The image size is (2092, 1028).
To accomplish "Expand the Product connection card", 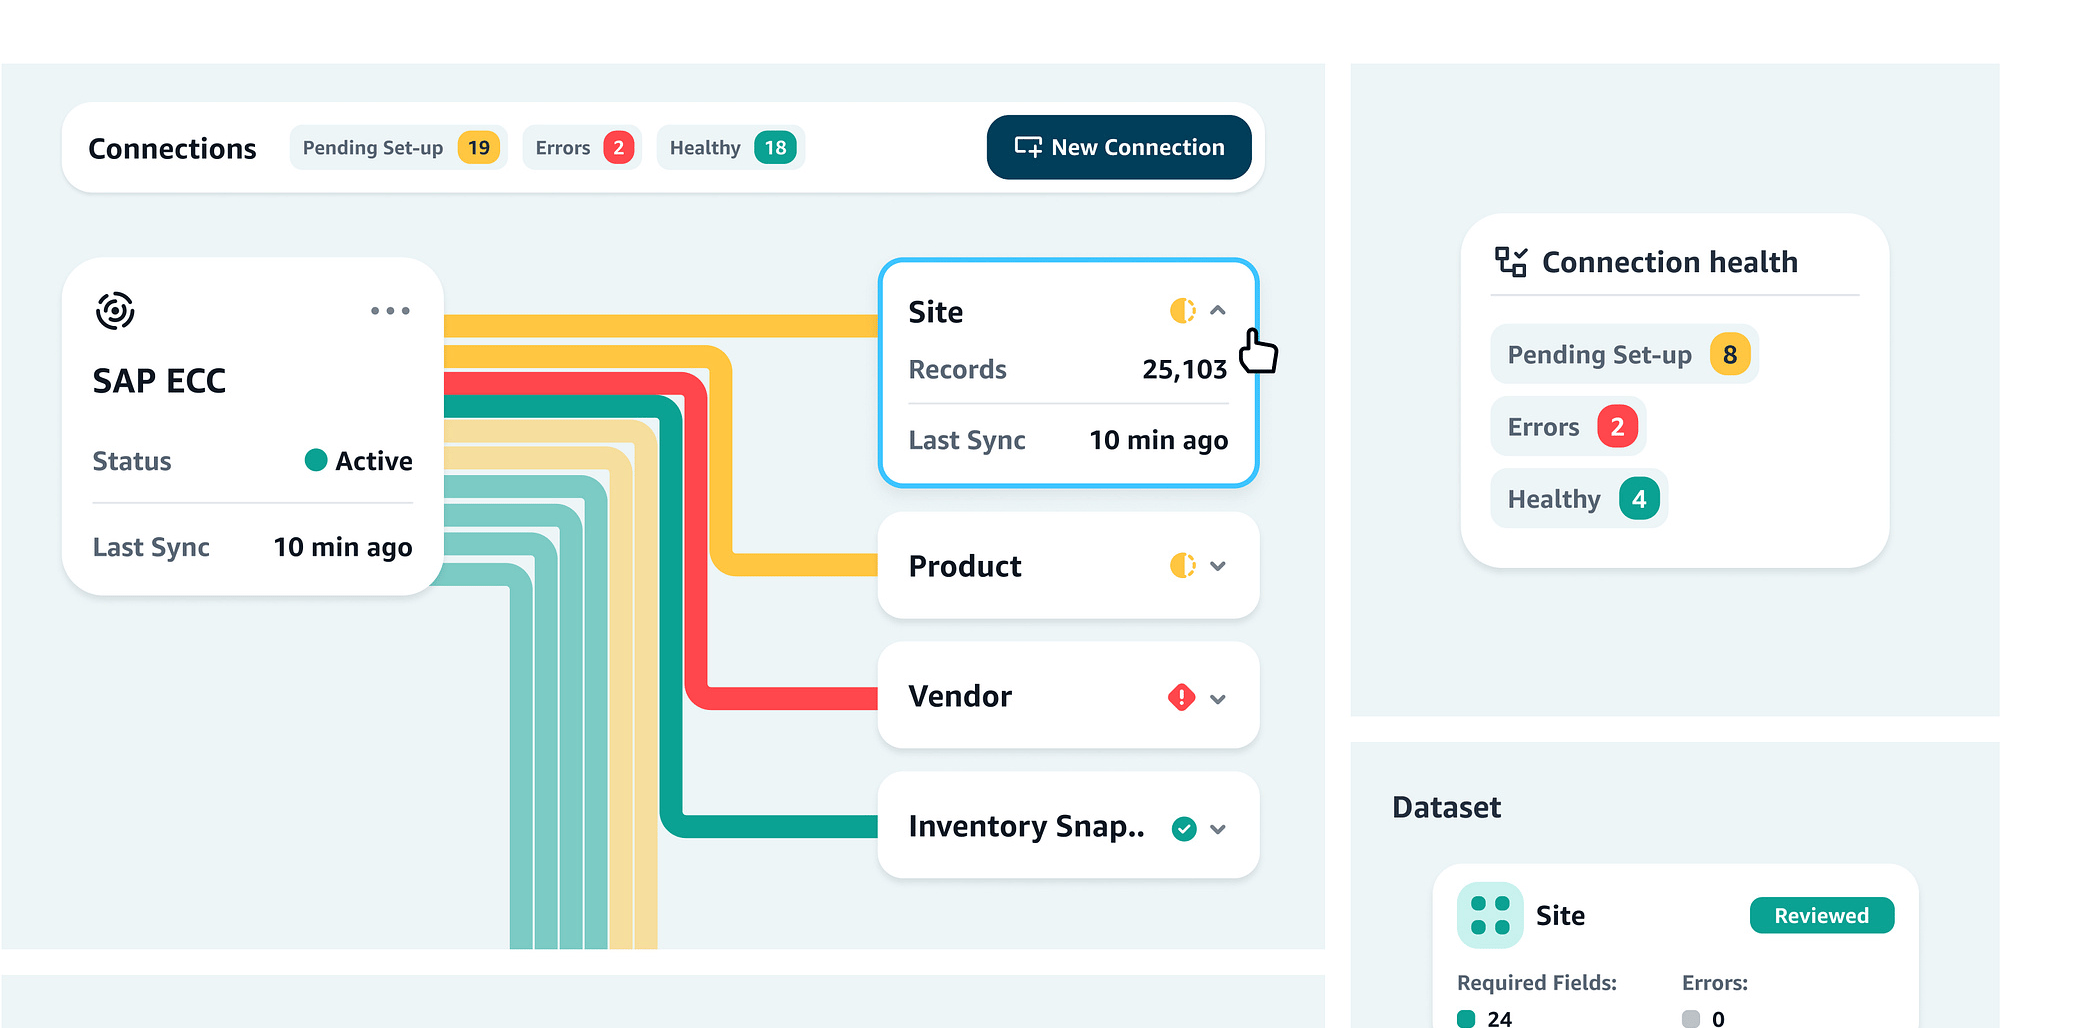I will pos(1218,566).
